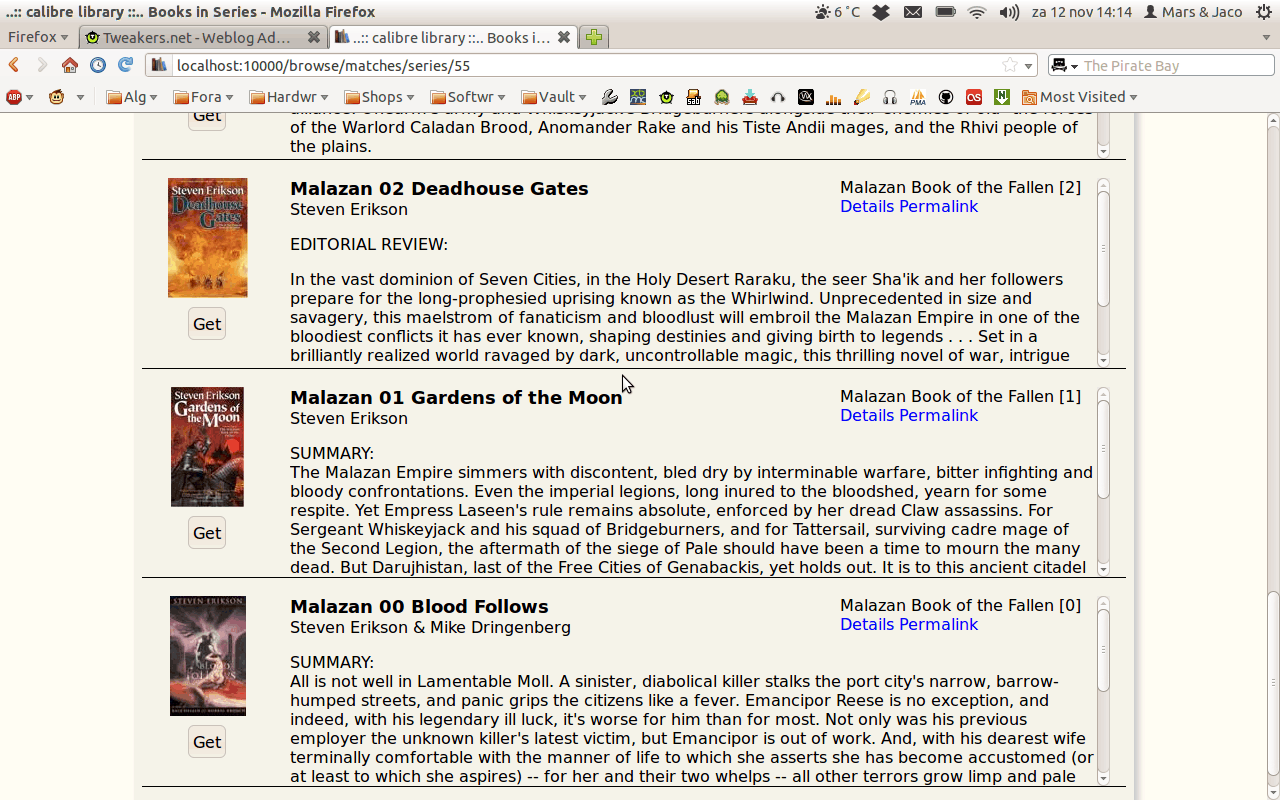Go back with the browser back arrow
This screenshot has width=1280, height=800.
pos(14,65)
